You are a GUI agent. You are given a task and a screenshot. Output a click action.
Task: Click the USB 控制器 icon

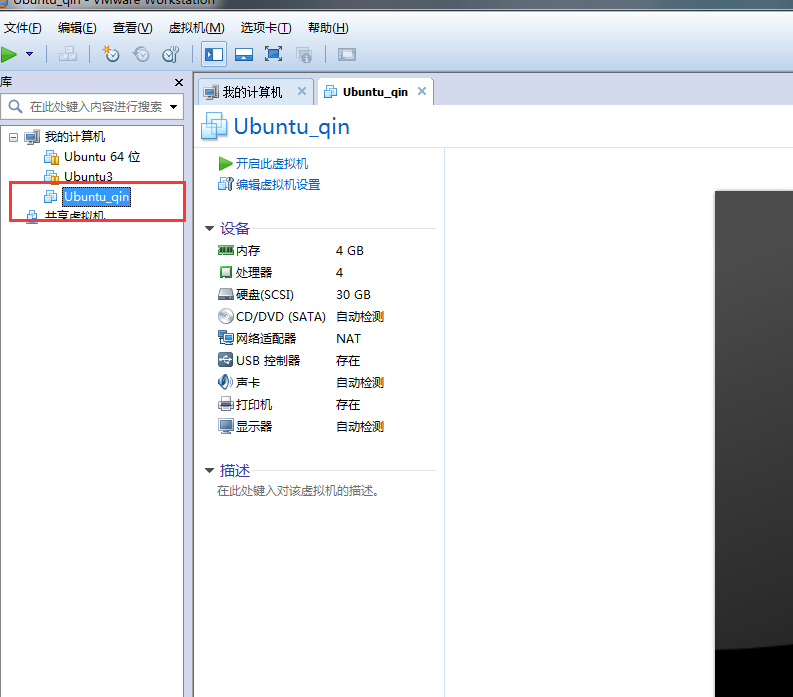(x=226, y=360)
